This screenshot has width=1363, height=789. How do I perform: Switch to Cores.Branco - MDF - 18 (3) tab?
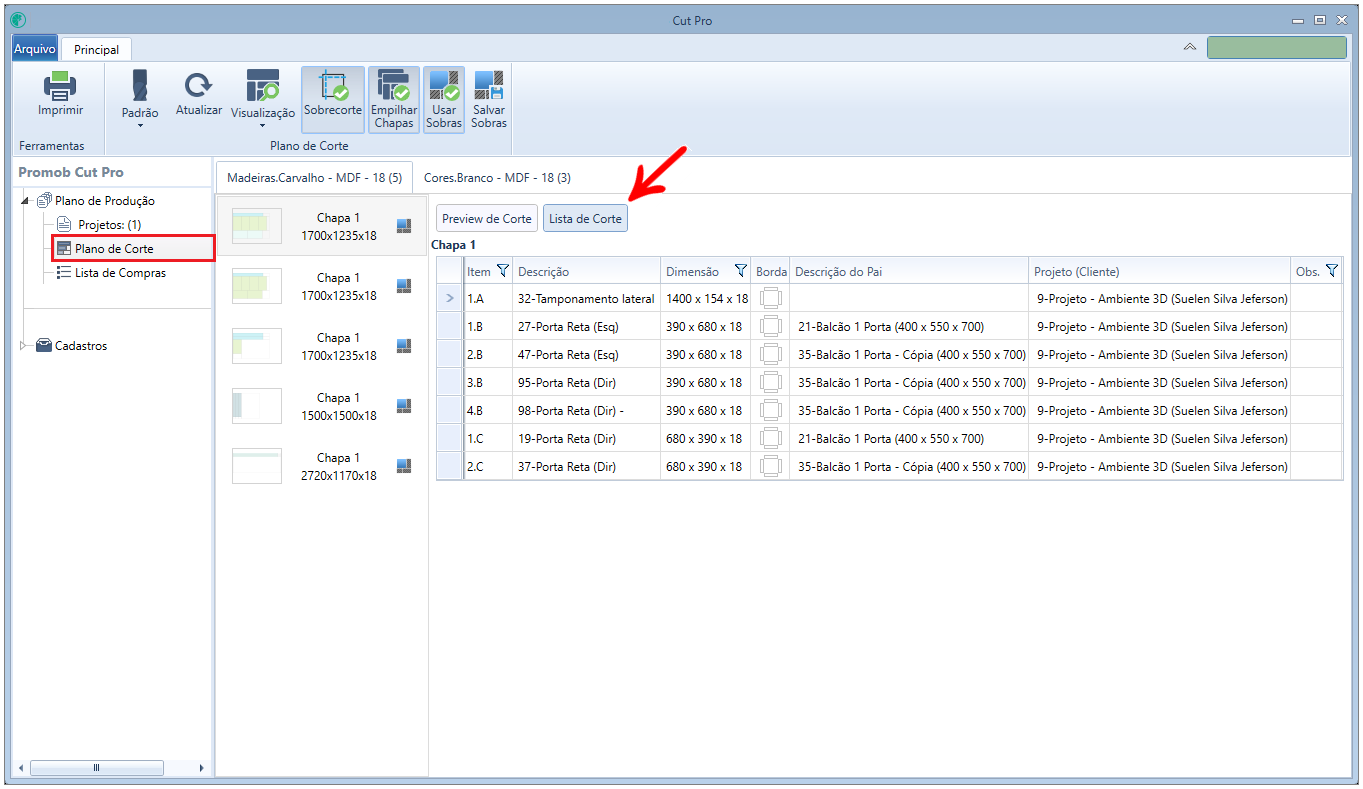[497, 177]
